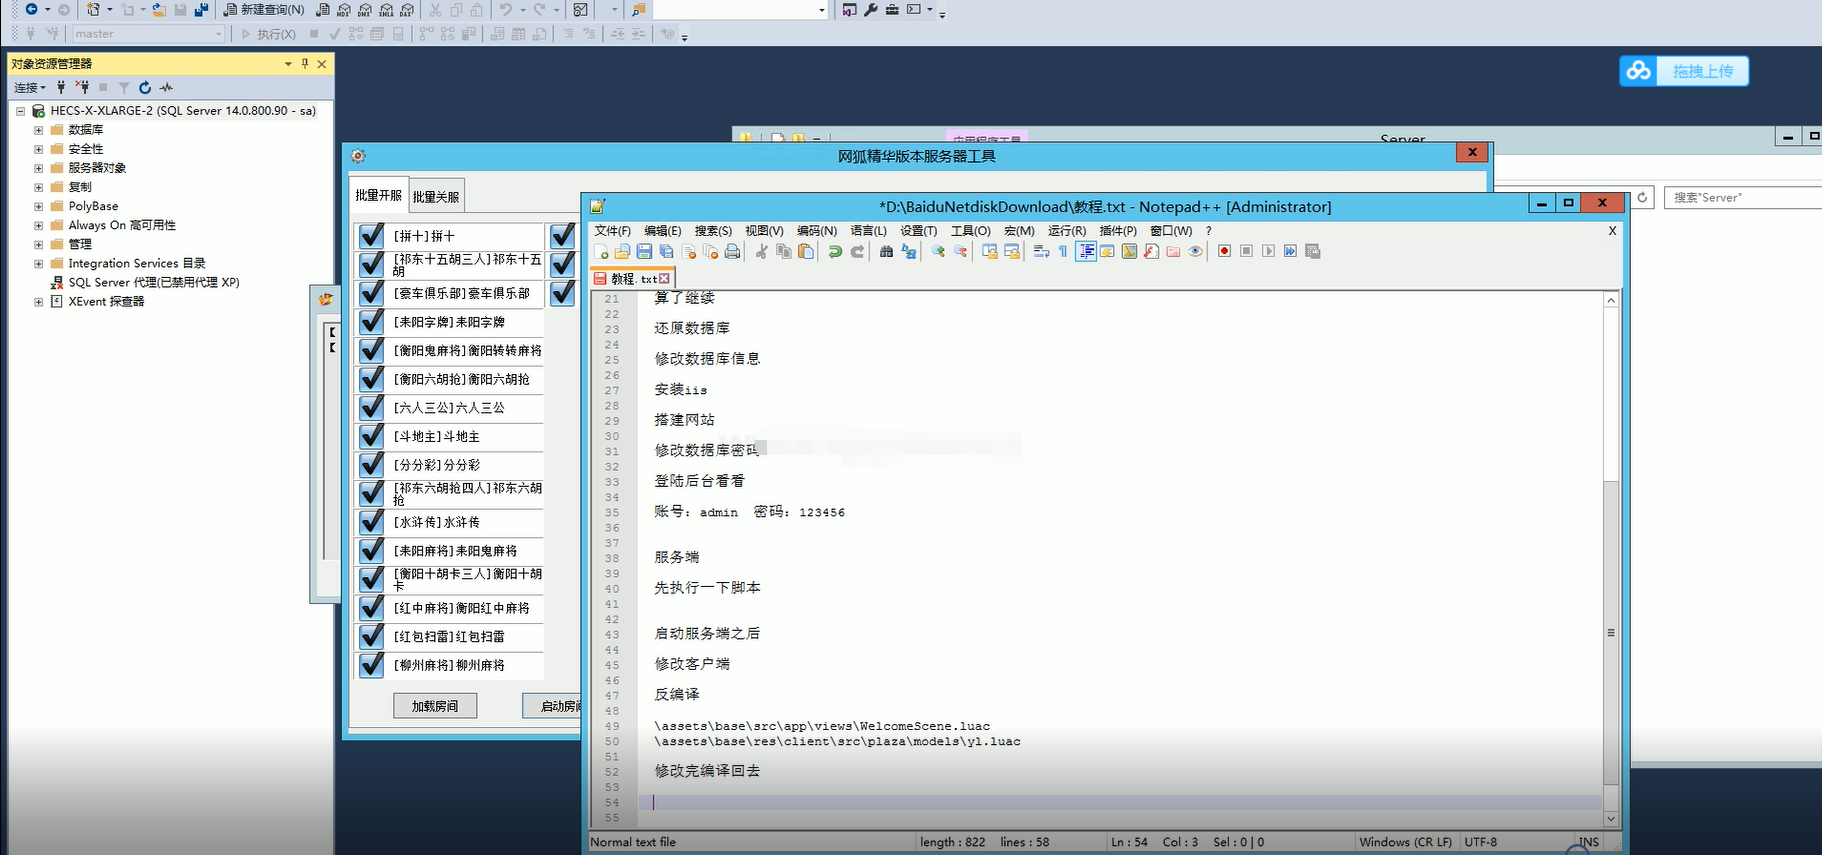Collapse HECS-X-XLARGE-2 server node

coord(20,111)
